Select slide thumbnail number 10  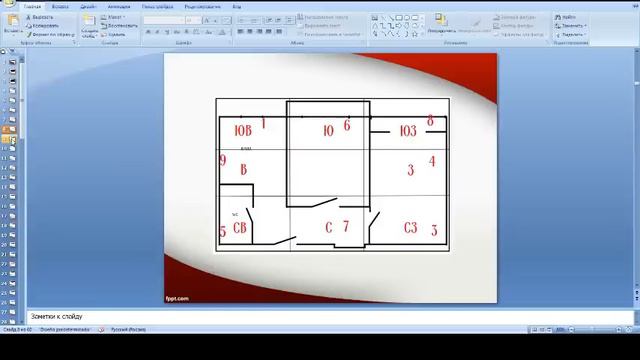pos(13,149)
